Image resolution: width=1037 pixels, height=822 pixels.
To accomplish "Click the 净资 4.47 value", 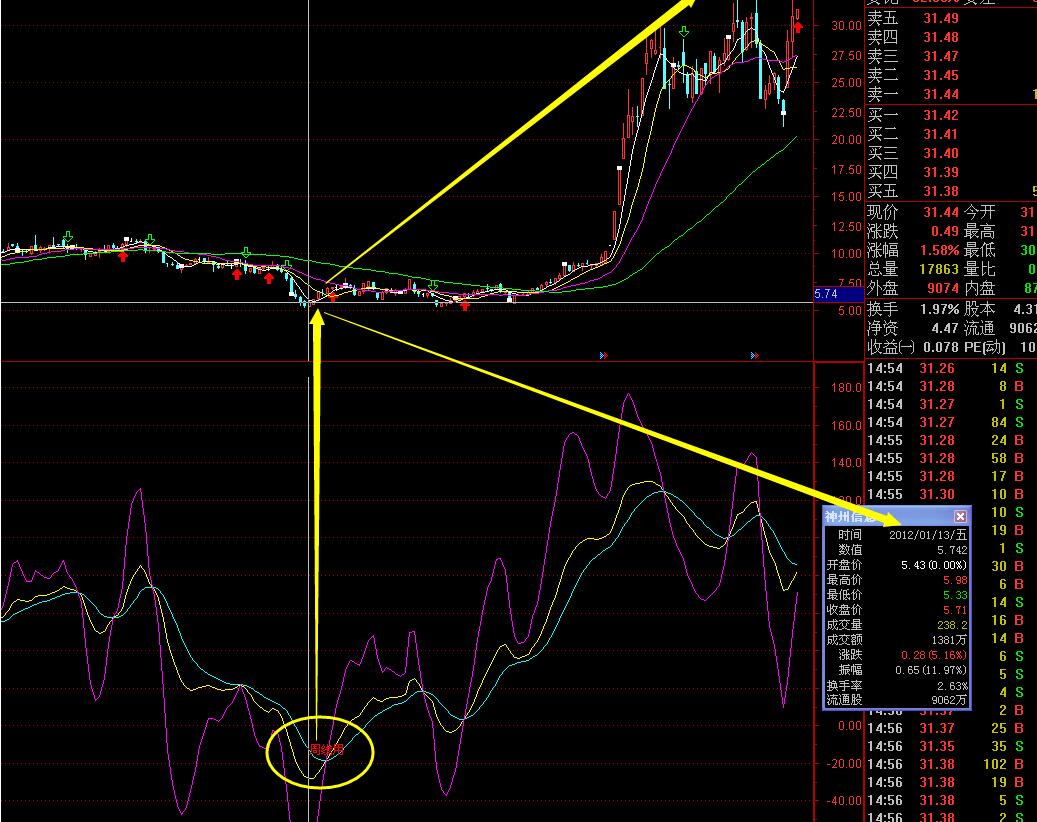I will click(944, 329).
